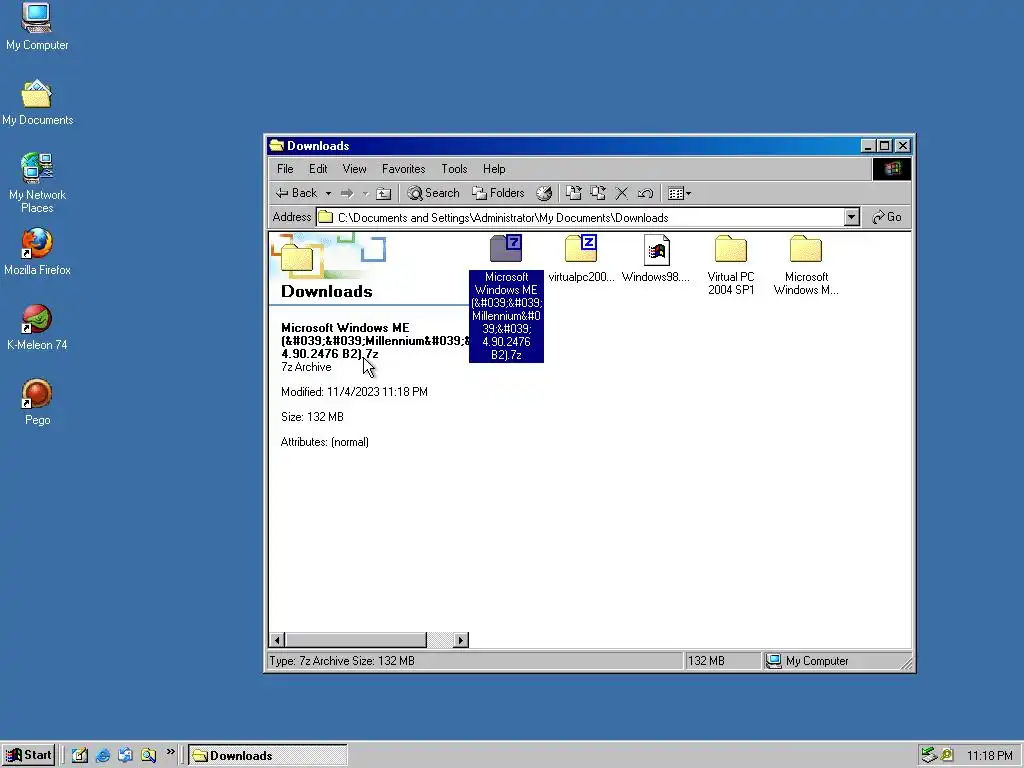This screenshot has height=768, width=1024.
Task: Open the Views toolbar dropdown
Action: coord(679,193)
